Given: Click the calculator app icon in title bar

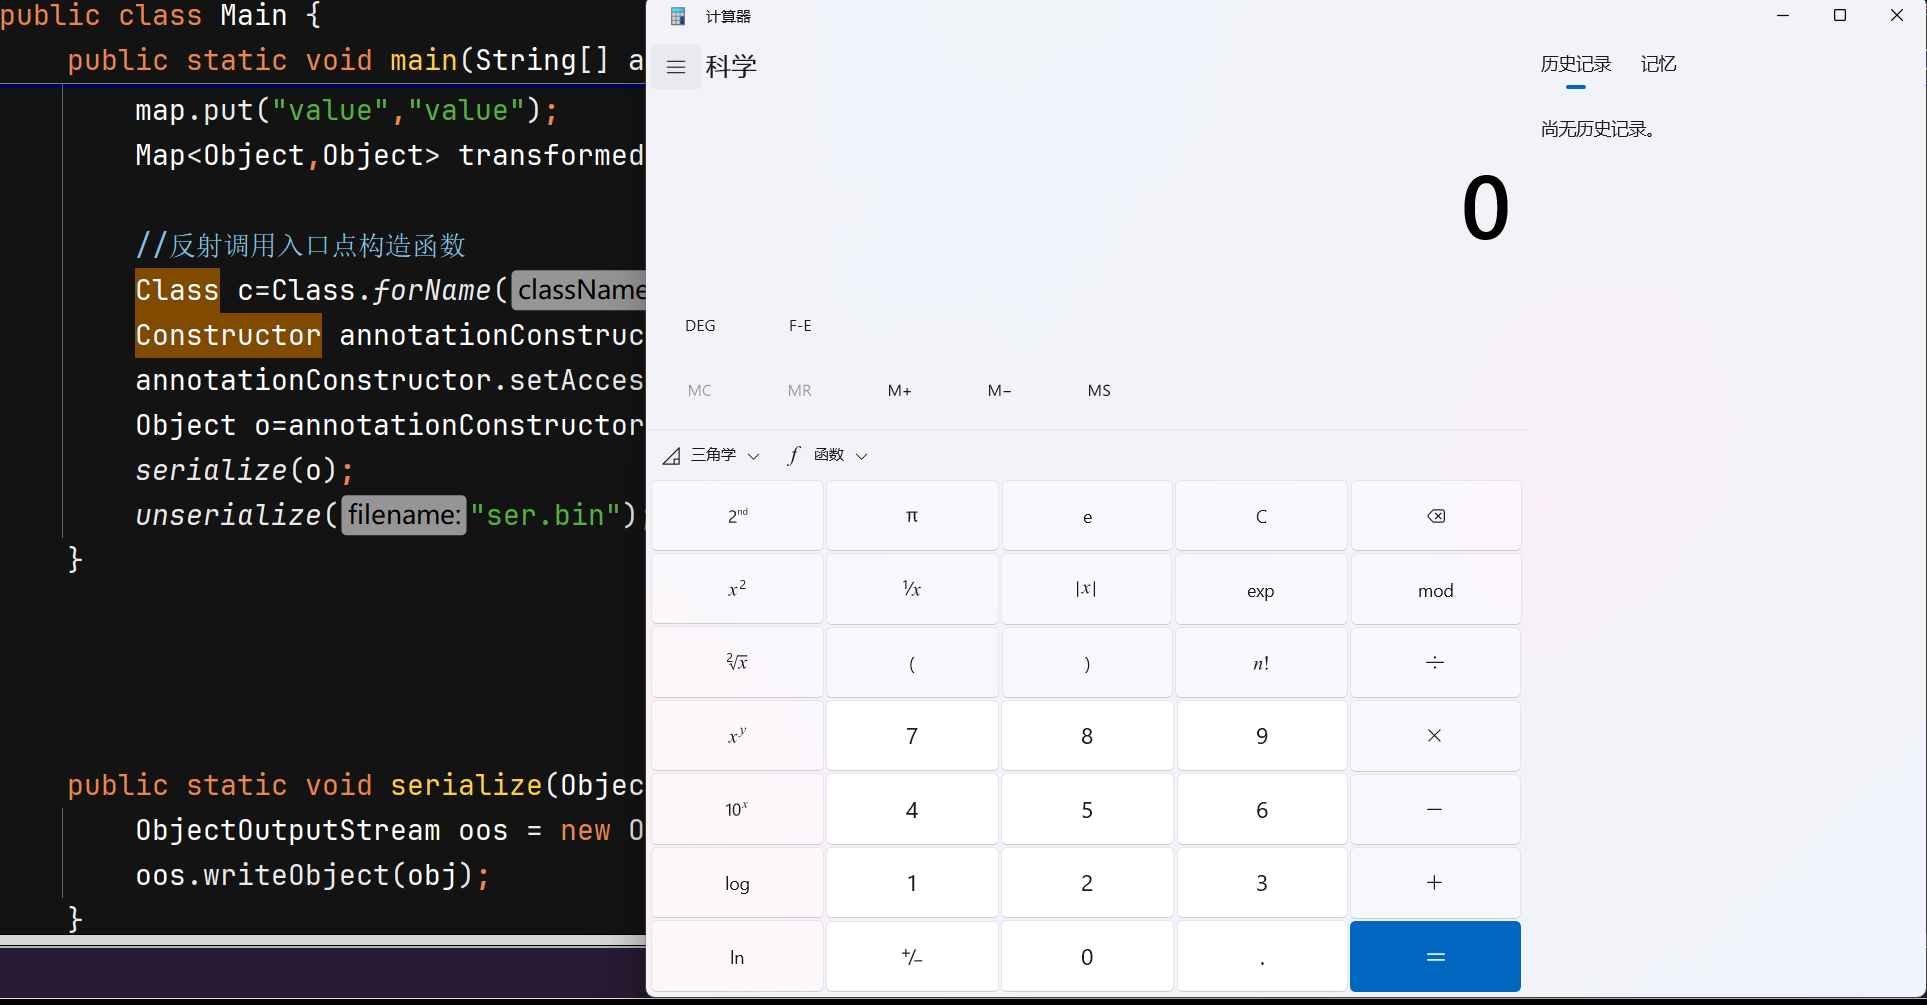Looking at the screenshot, I should (x=678, y=16).
